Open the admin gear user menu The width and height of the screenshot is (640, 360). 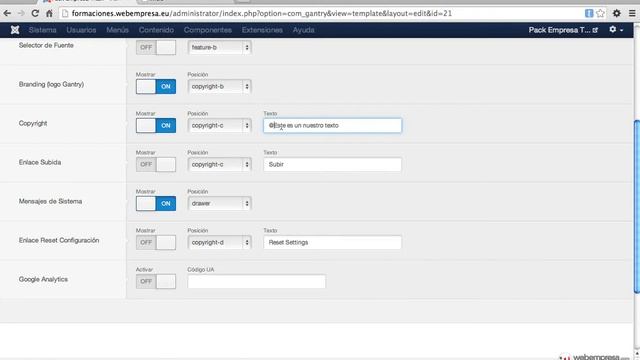pyautogui.click(x=616, y=30)
